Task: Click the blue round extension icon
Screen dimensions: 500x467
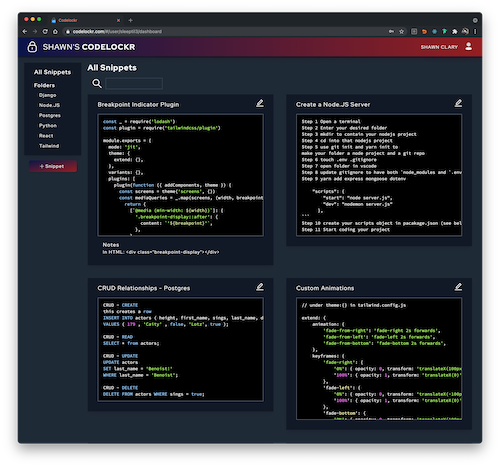Action: pyautogui.click(x=434, y=31)
